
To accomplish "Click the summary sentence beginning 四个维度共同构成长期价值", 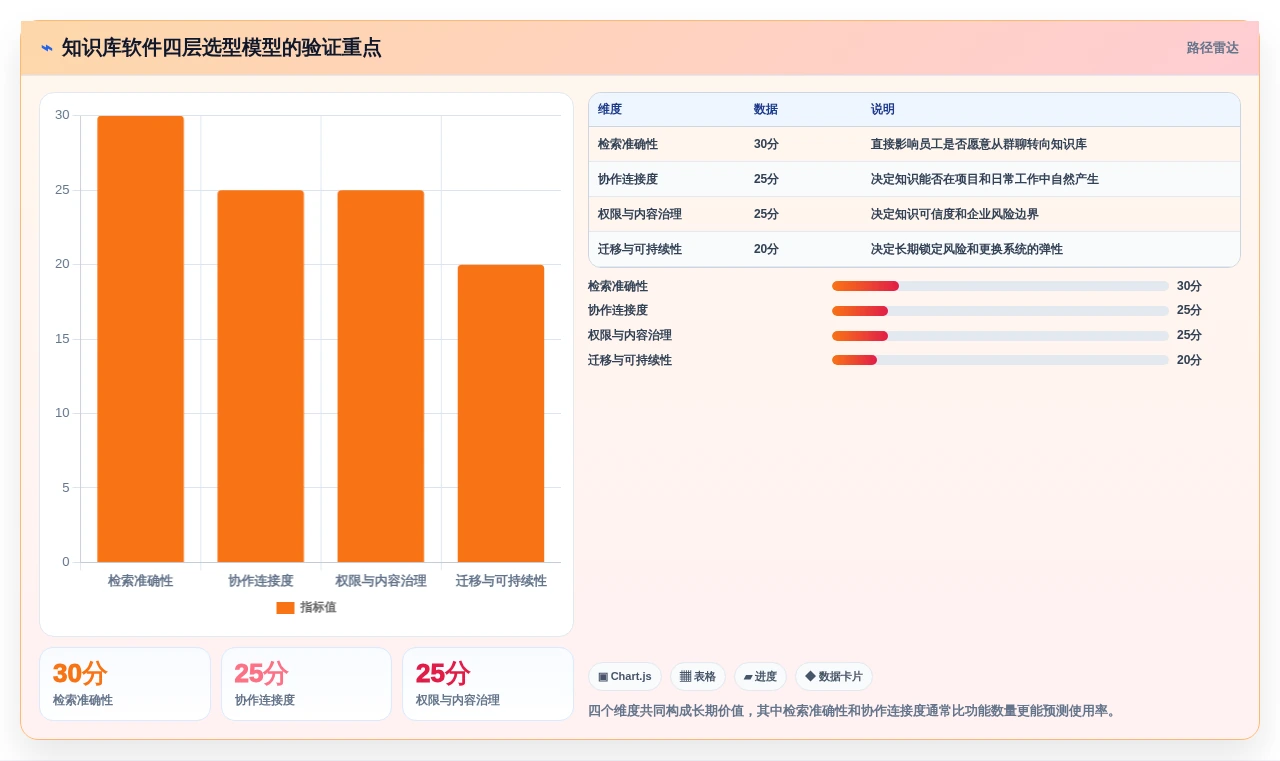I will (x=855, y=712).
